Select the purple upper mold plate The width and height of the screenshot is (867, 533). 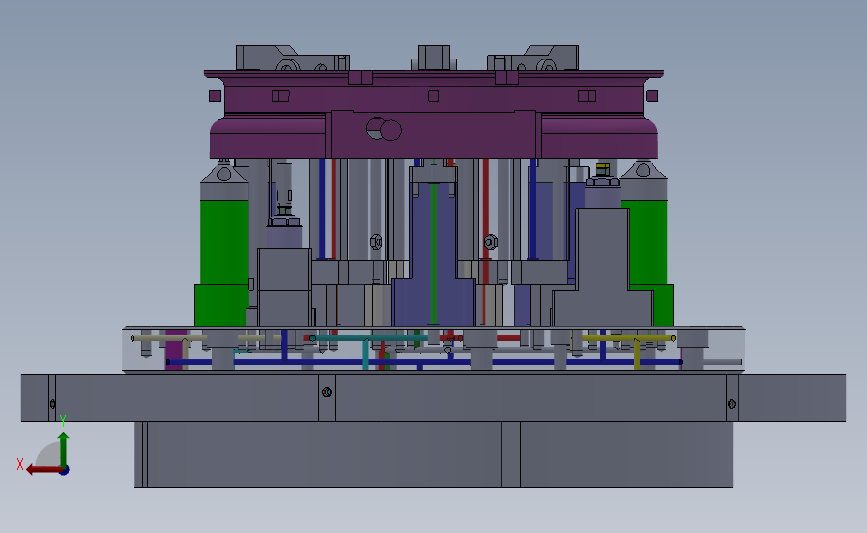tap(434, 115)
